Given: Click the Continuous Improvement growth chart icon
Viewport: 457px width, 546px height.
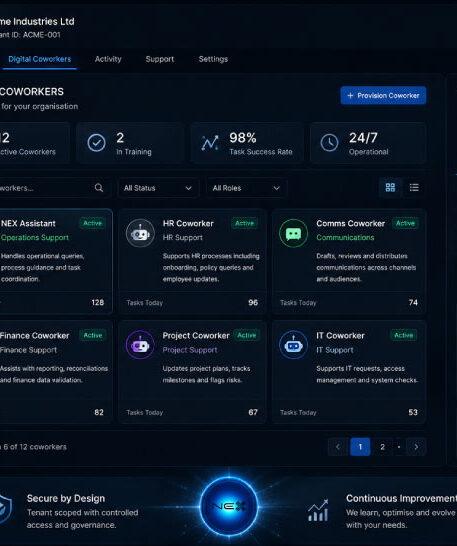Looking at the screenshot, I should point(318,510).
